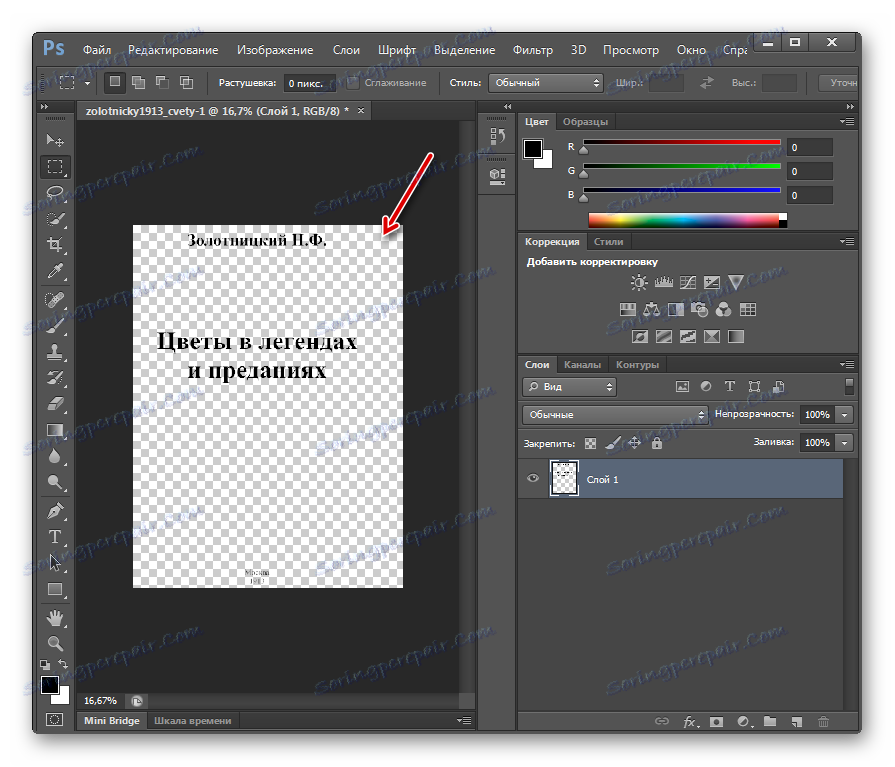Image resolution: width=895 pixels, height=767 pixels.
Task: Select the Lasso tool
Action: tap(55, 192)
